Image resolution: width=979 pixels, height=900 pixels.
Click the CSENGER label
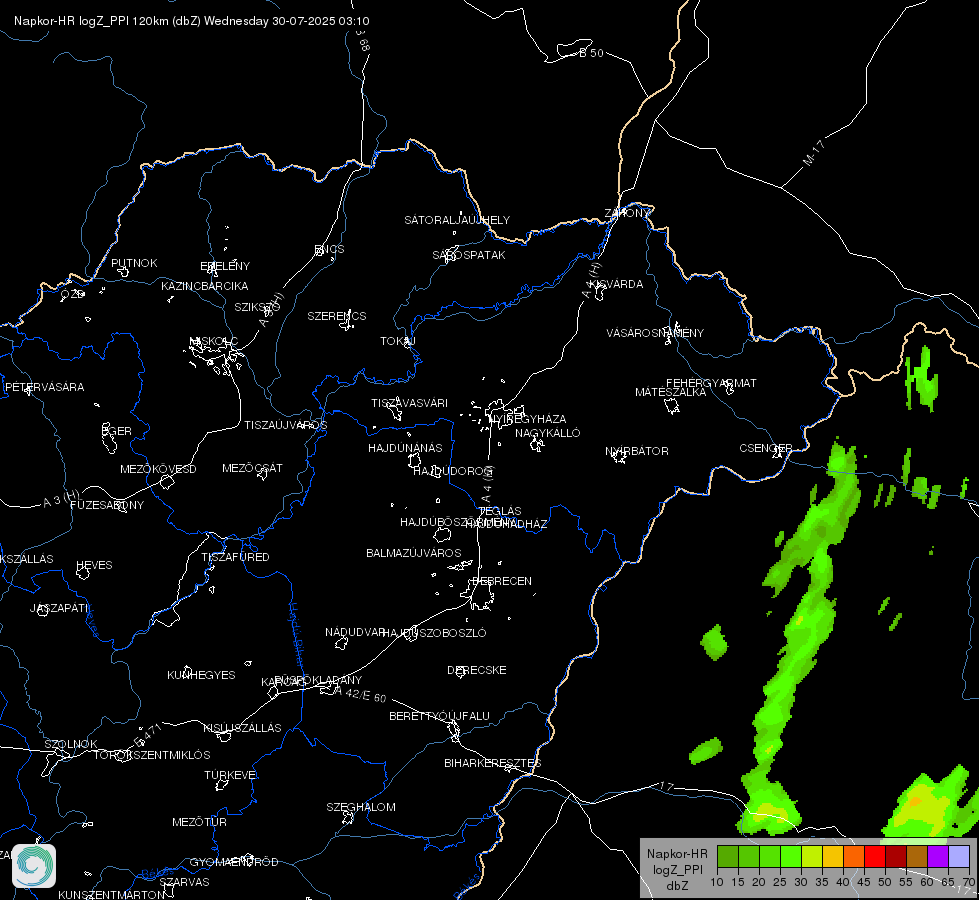[x=765, y=448]
